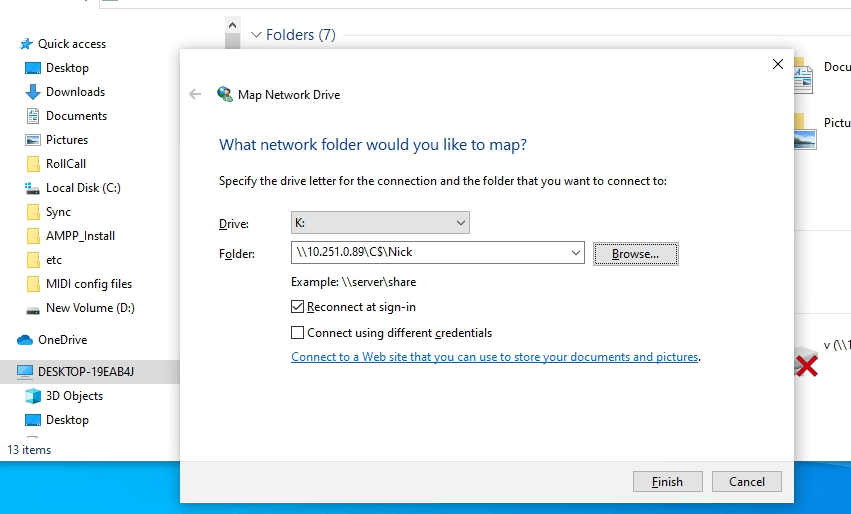Click the 'Example: \\server\share' text

353,282
